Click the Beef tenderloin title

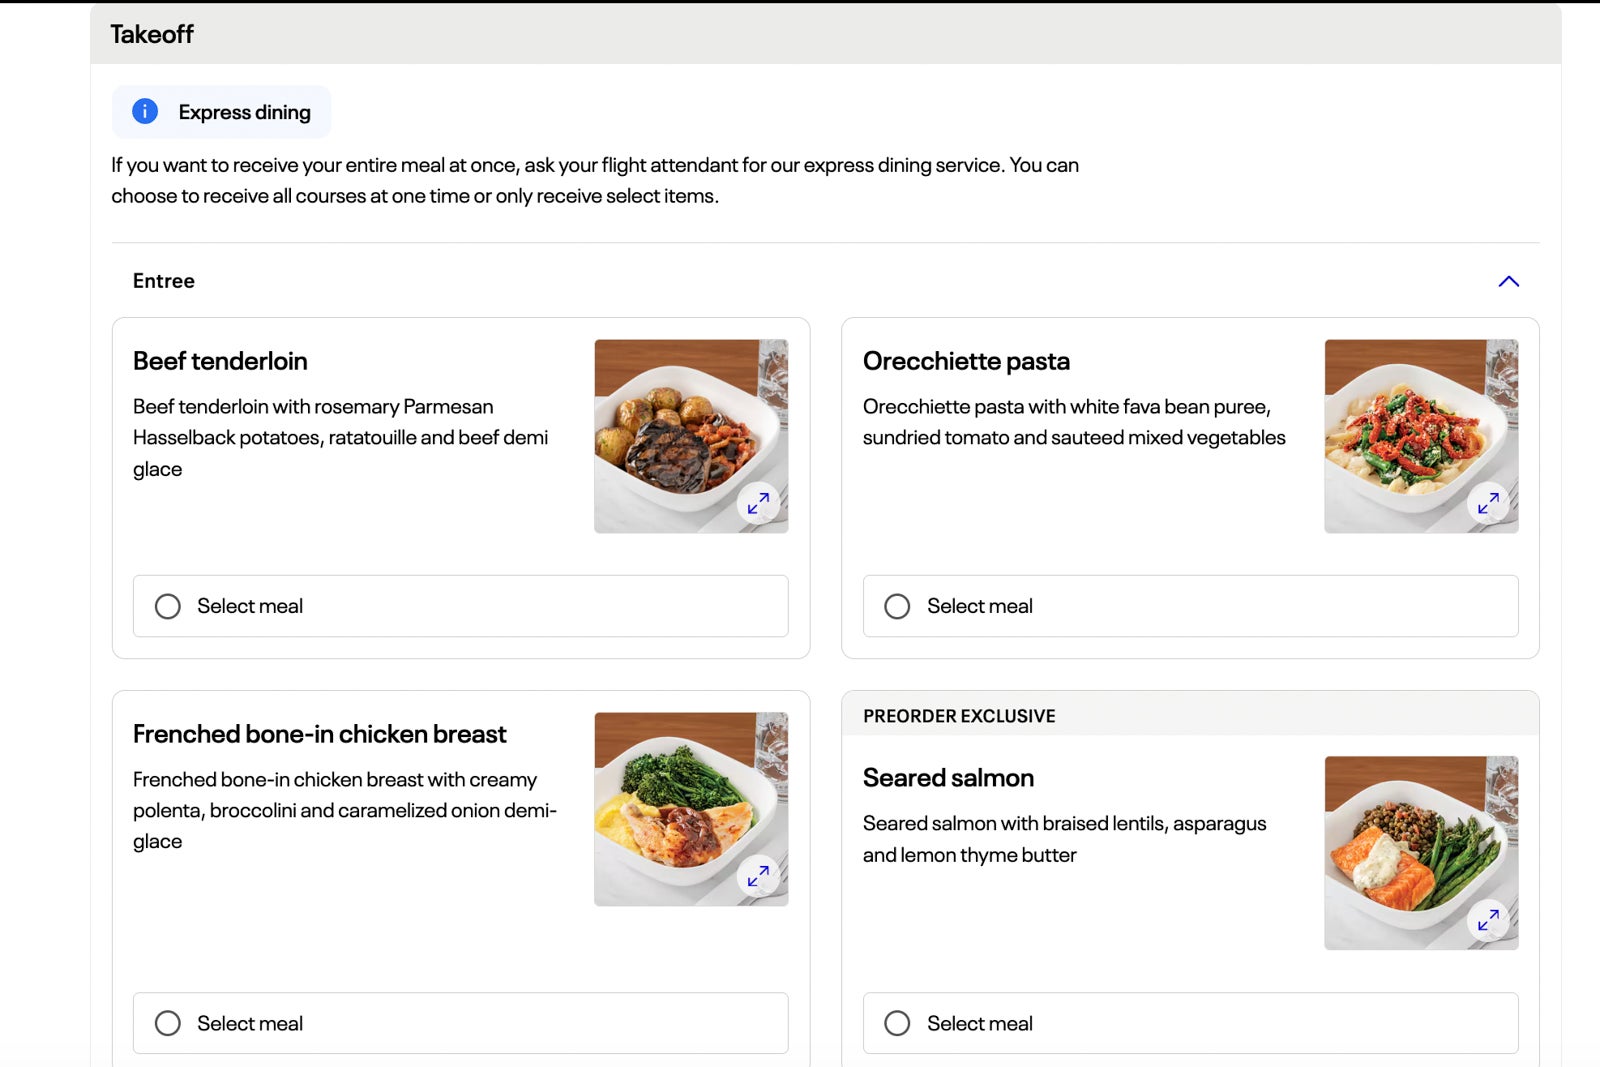[220, 361]
